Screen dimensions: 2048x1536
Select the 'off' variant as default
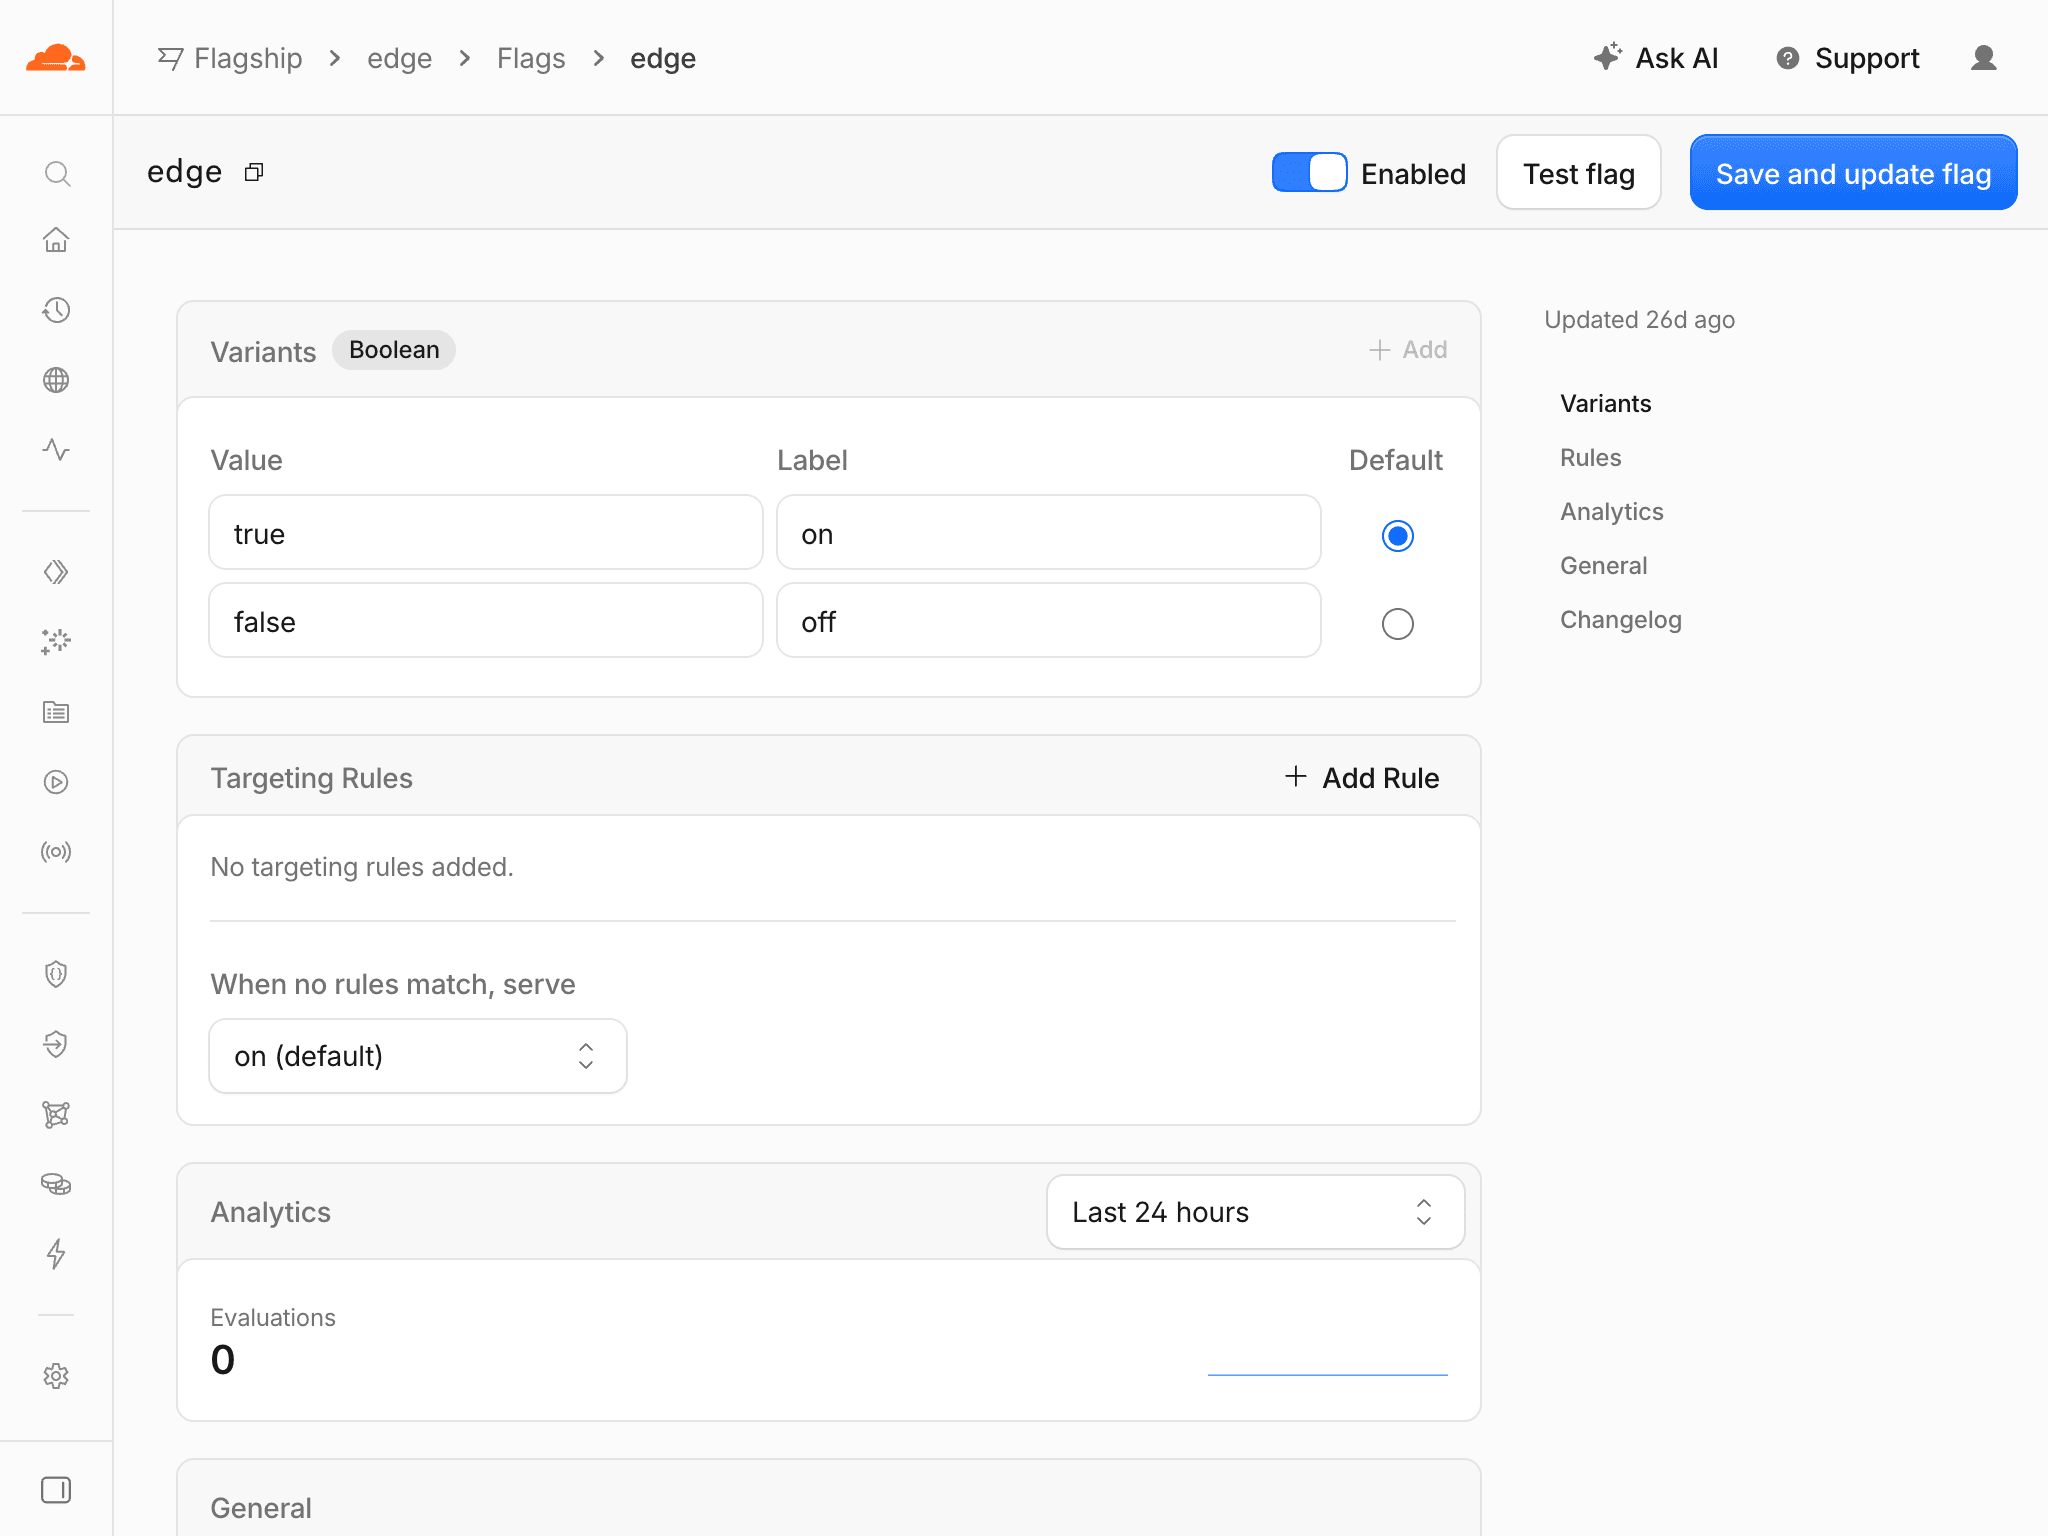[1397, 624]
